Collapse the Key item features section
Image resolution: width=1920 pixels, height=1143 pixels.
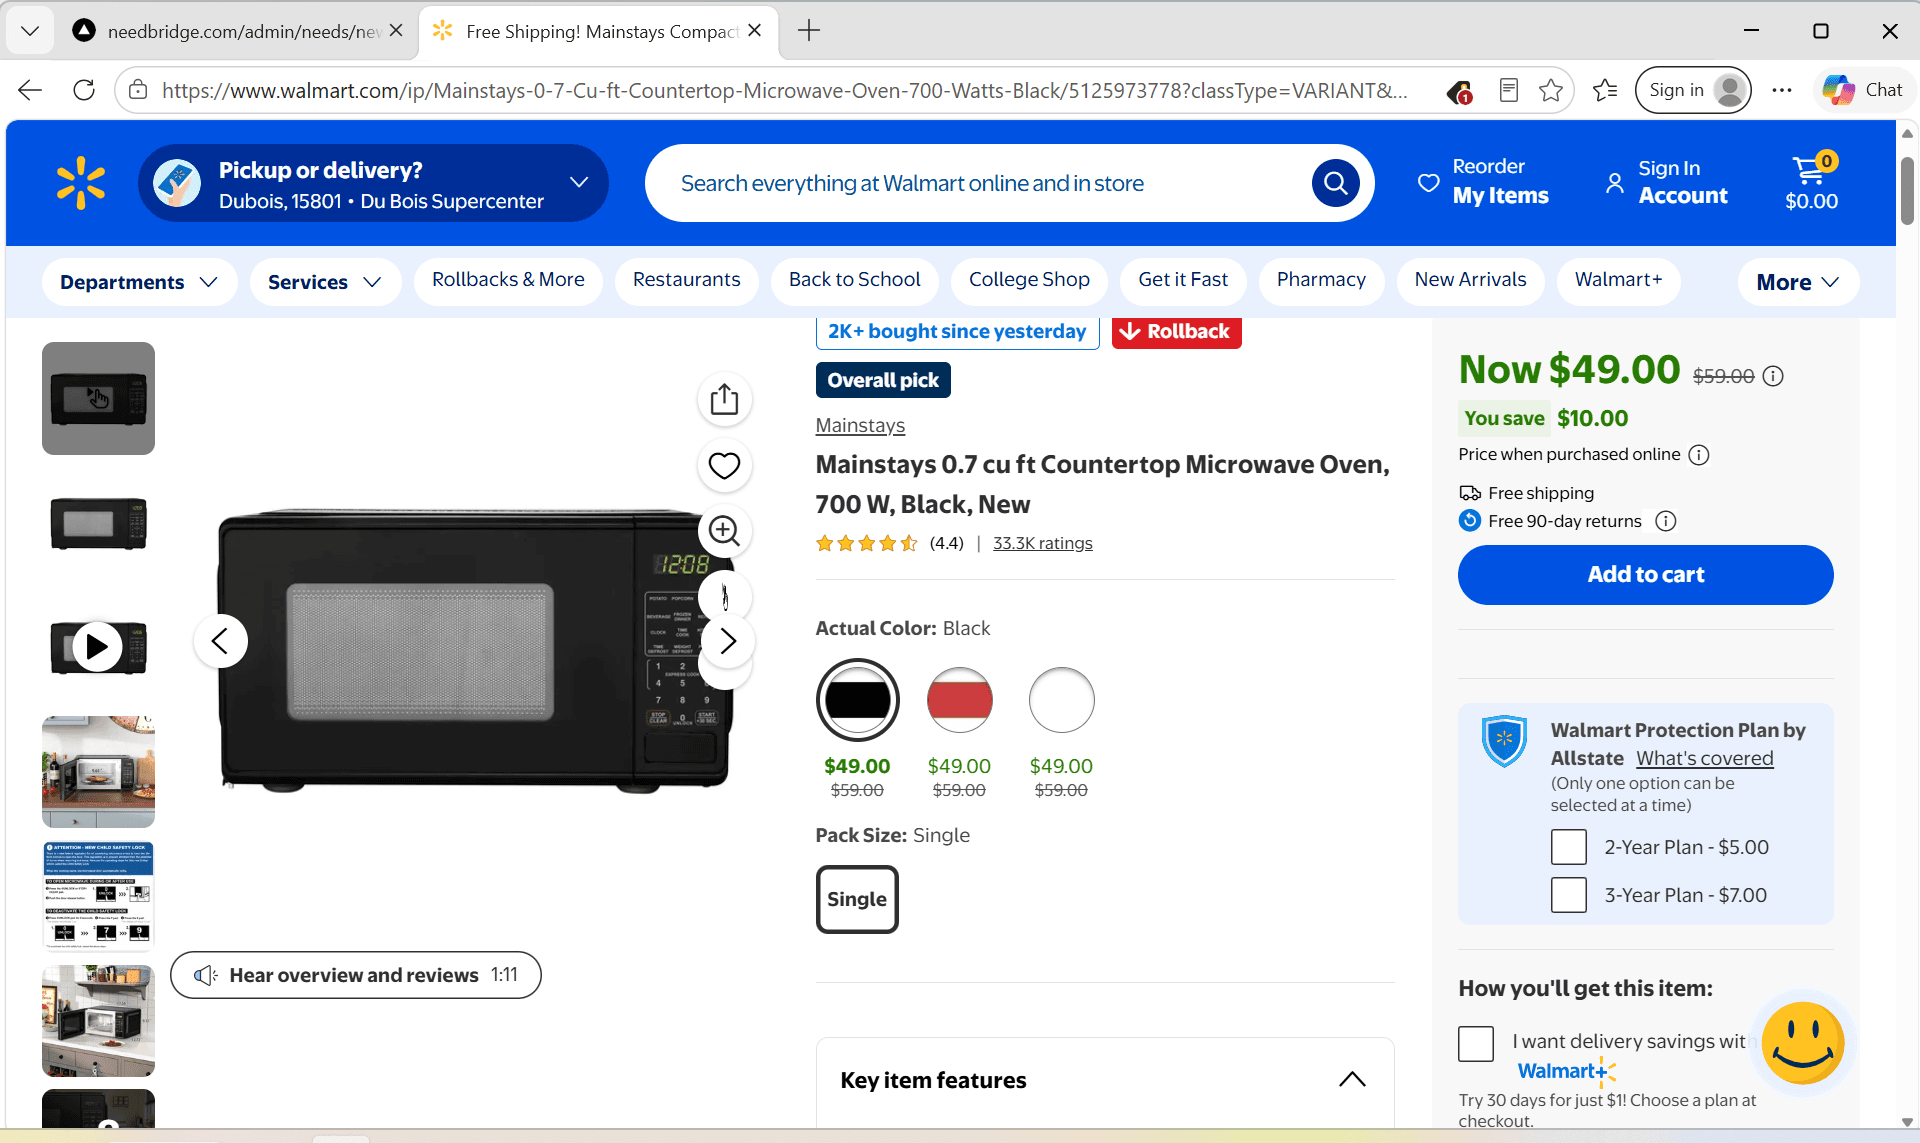(x=1352, y=1079)
